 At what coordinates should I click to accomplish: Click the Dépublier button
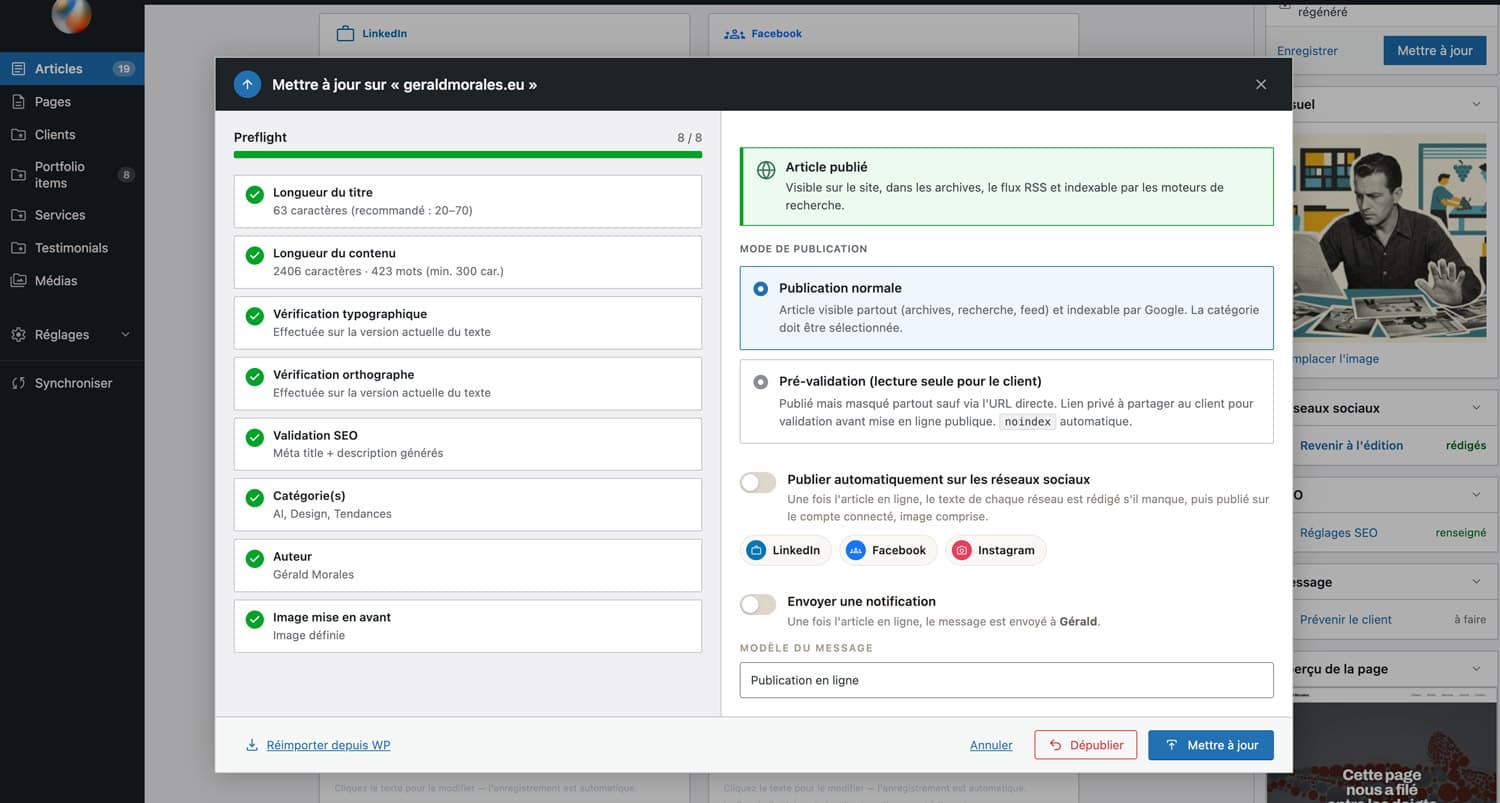(x=1086, y=745)
